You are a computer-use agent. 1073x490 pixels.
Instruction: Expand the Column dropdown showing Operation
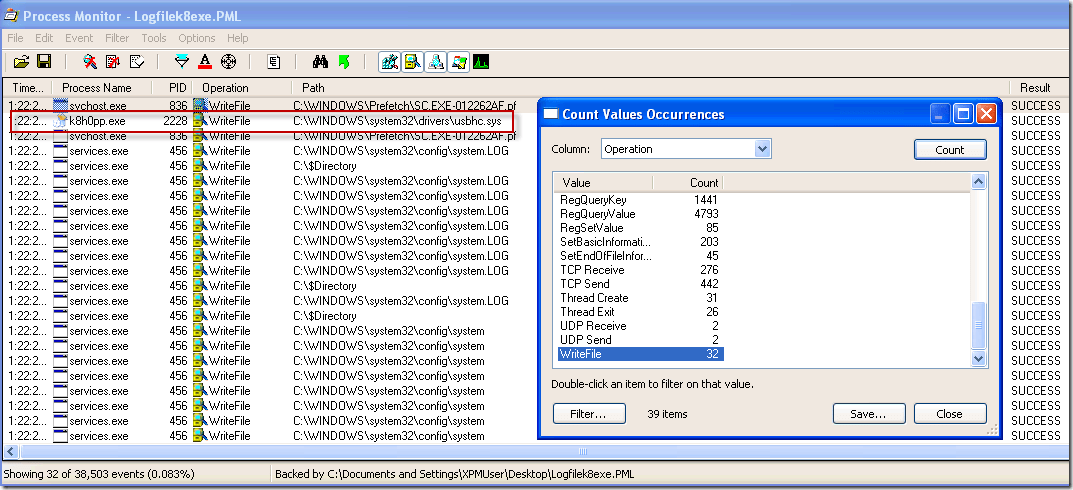click(762, 149)
